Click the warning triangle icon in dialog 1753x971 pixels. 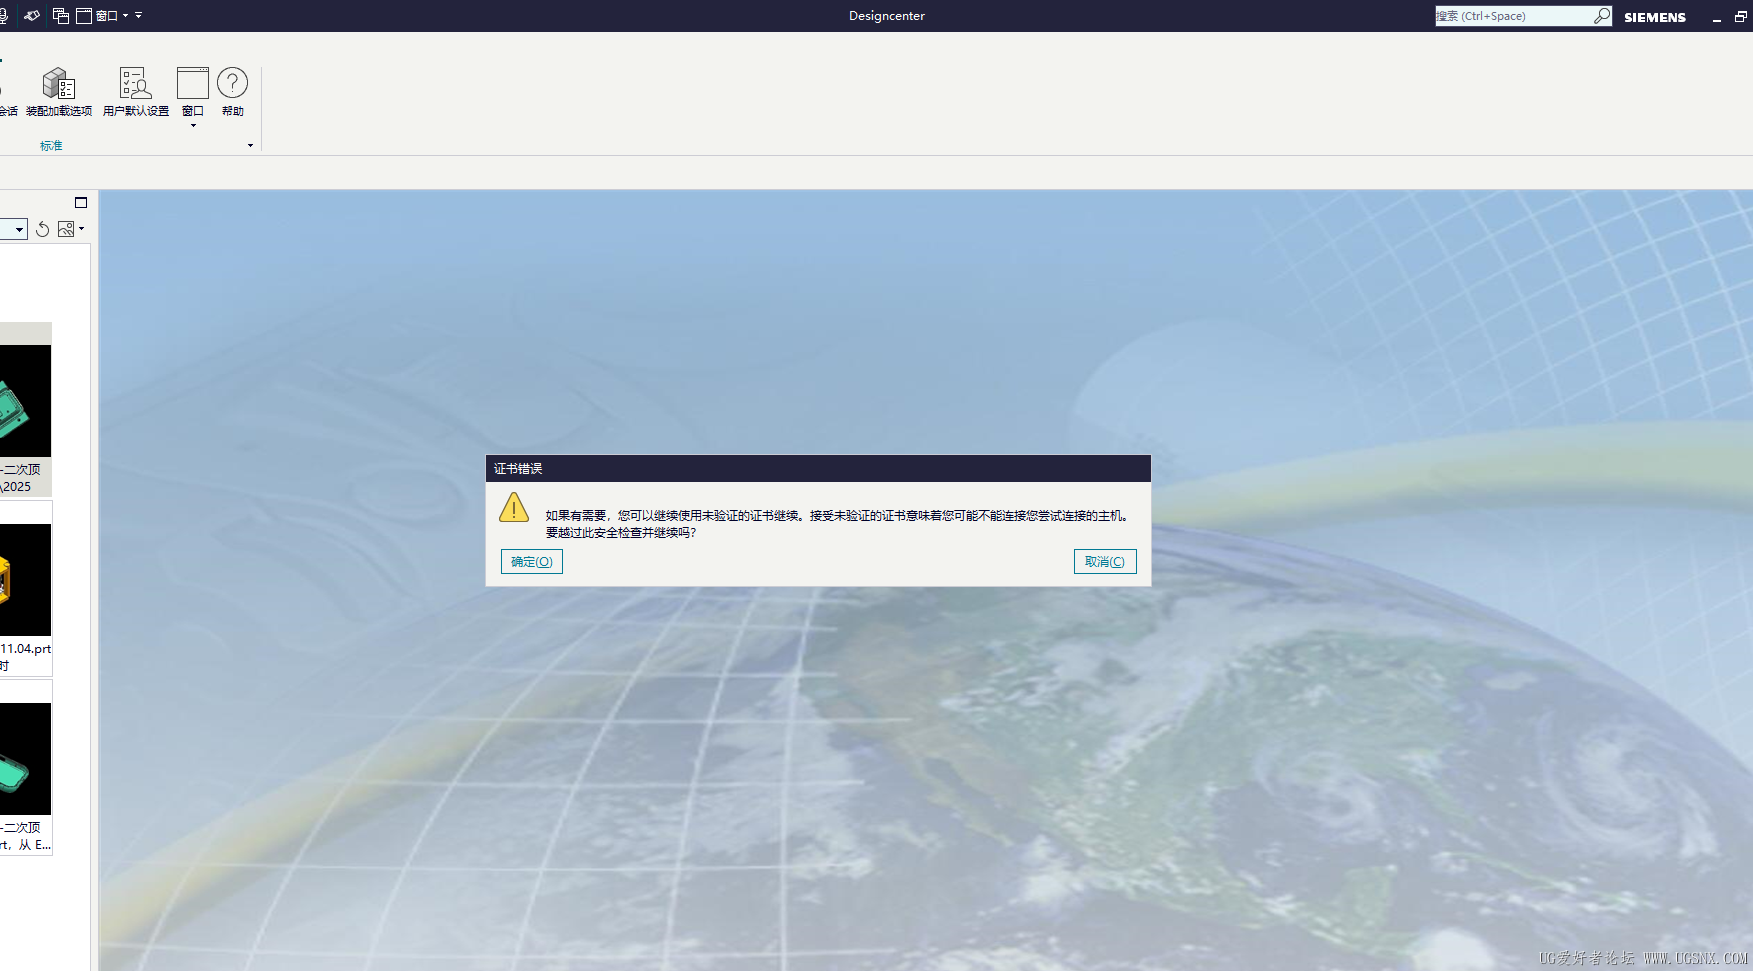(x=514, y=507)
